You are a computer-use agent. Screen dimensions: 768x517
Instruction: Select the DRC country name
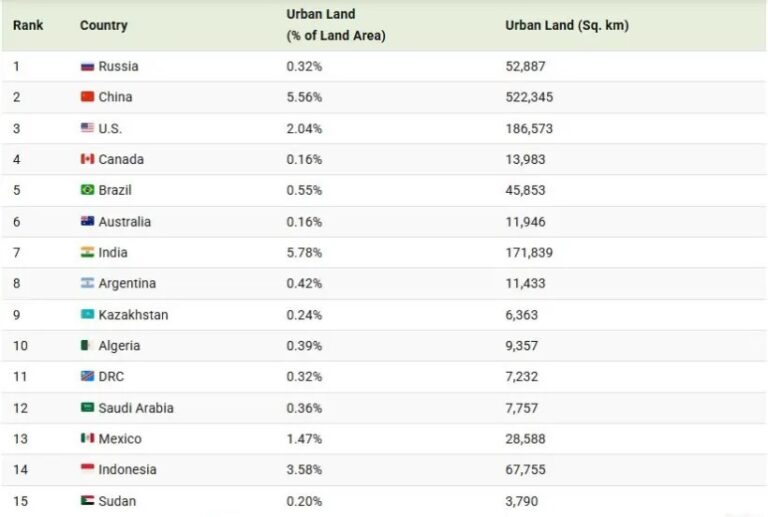click(x=111, y=376)
